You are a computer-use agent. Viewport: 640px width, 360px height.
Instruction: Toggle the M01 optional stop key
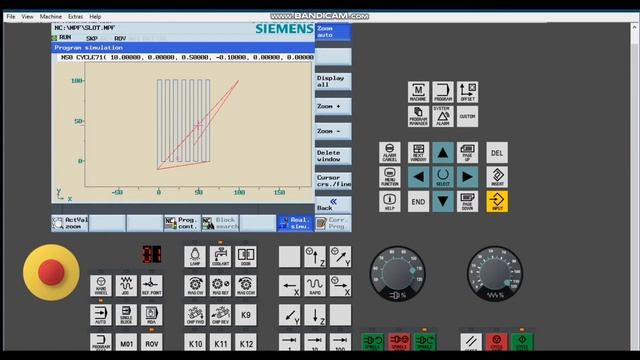tap(126, 342)
